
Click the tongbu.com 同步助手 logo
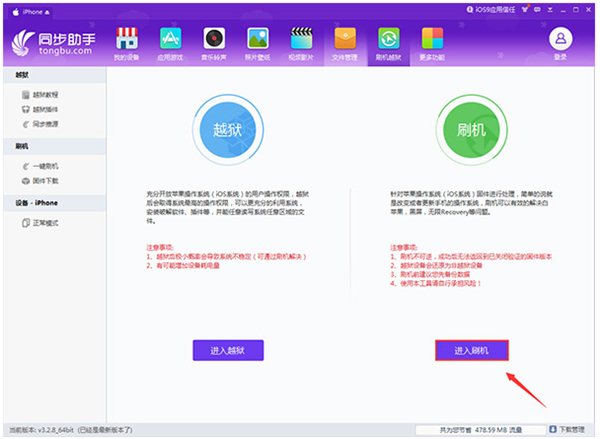click(54, 43)
